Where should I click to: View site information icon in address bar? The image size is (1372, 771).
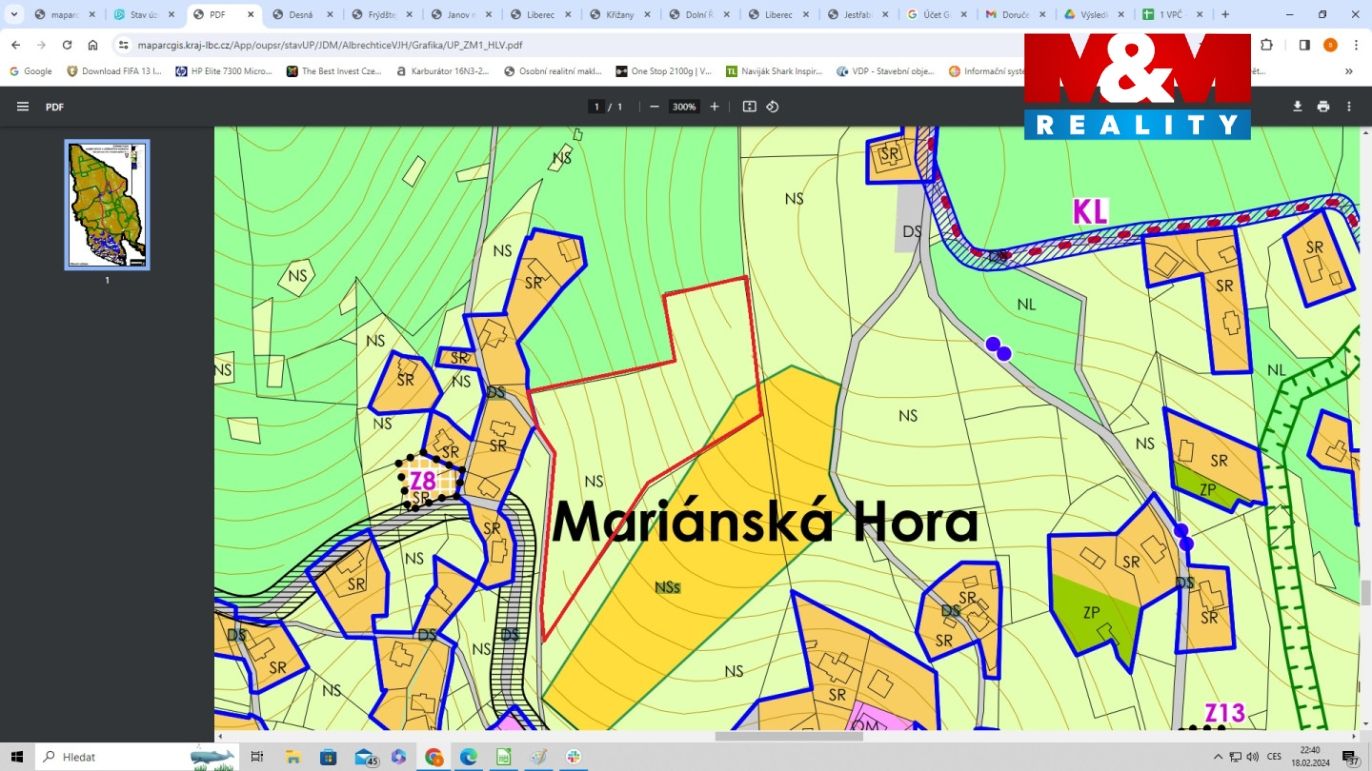click(x=123, y=45)
